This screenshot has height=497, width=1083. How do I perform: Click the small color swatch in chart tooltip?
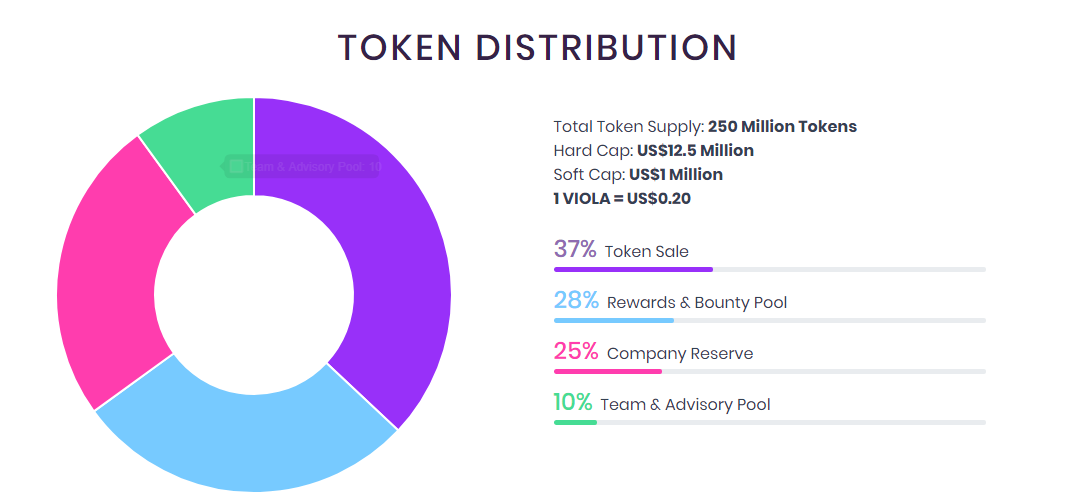[236, 166]
